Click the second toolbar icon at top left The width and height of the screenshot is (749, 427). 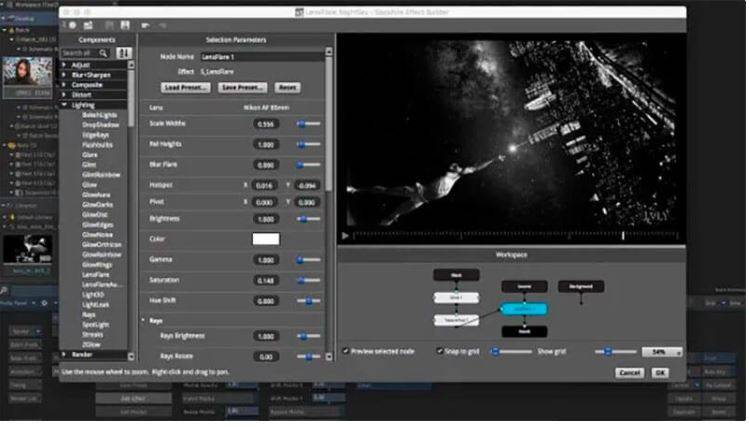[89, 24]
